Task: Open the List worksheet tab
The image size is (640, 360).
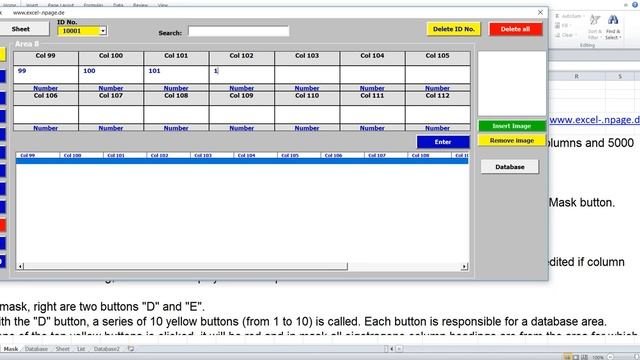Action: tap(81, 349)
